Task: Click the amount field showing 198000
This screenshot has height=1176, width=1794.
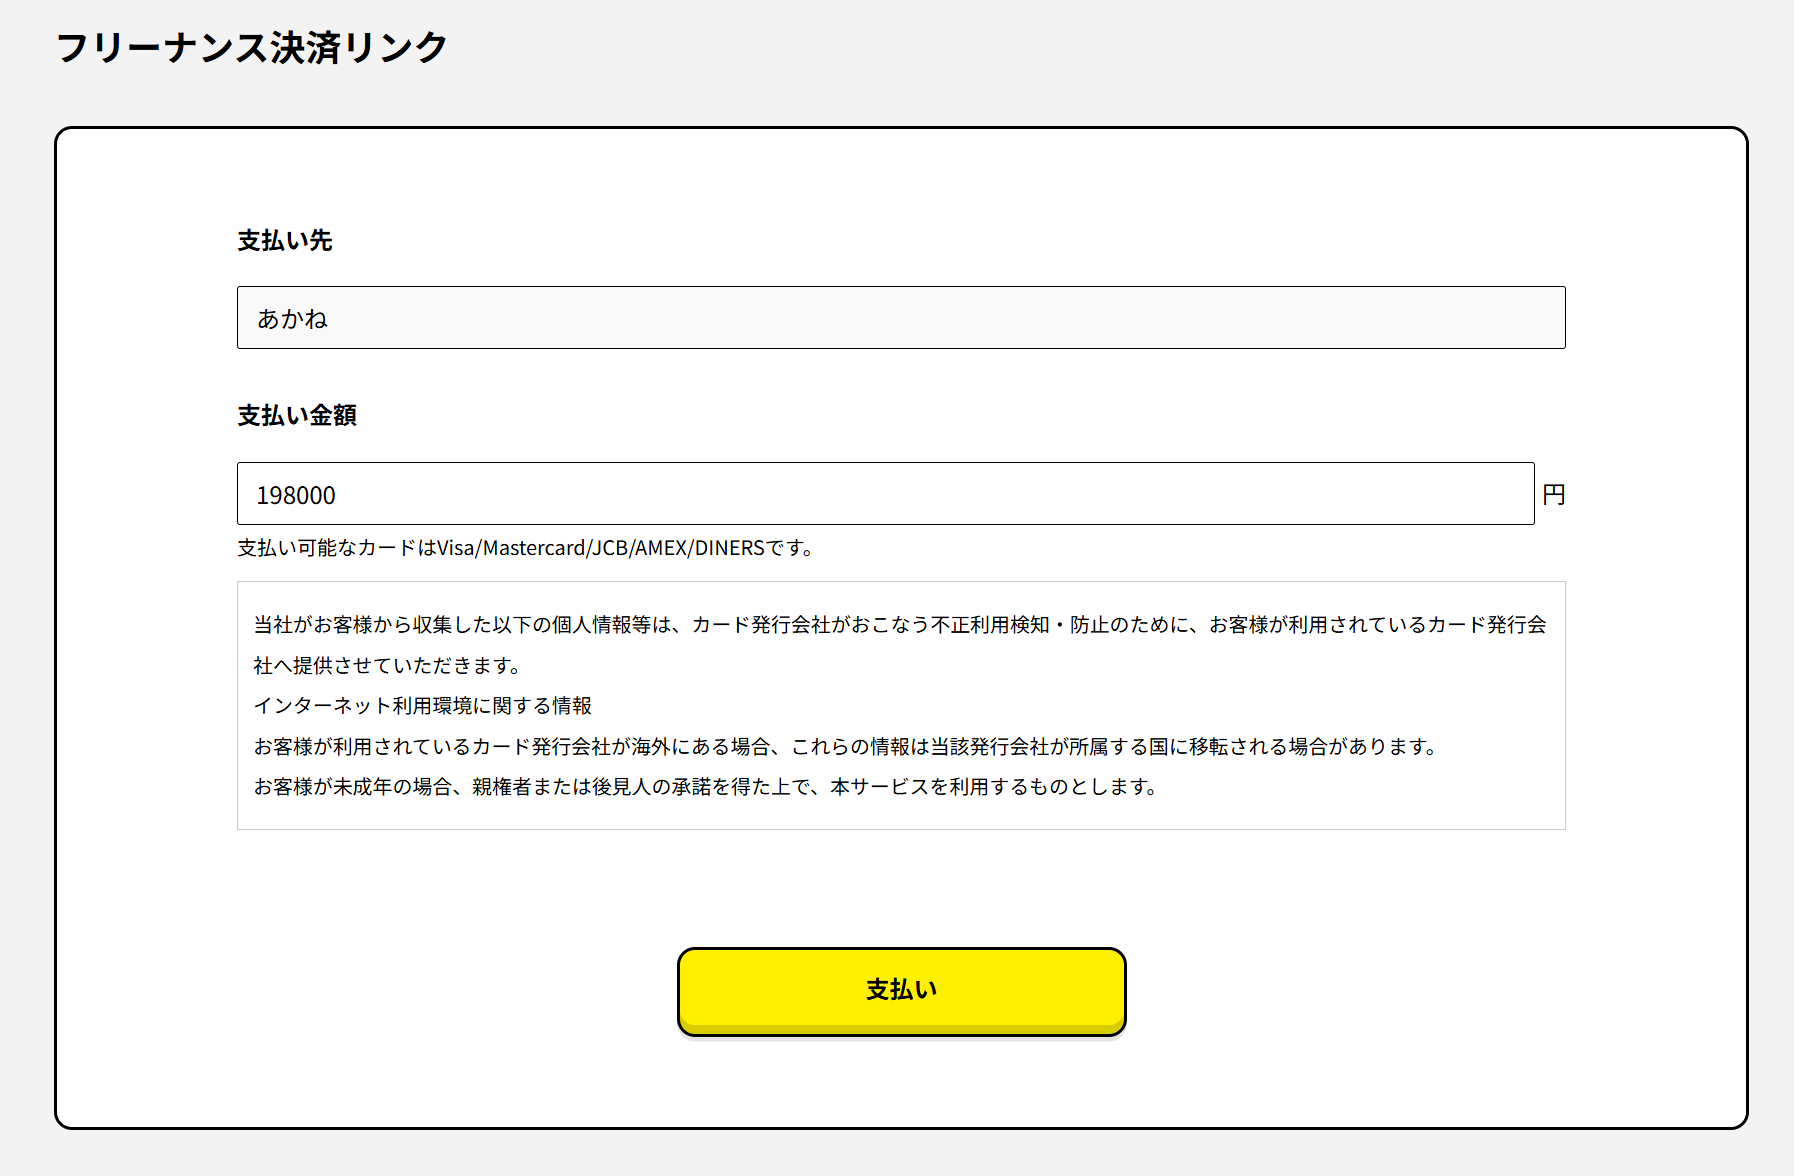Action: click(x=885, y=494)
